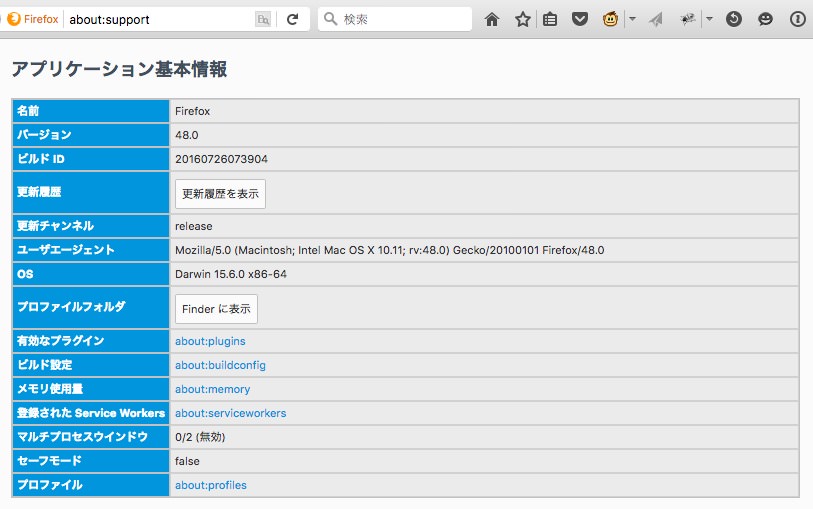The height and width of the screenshot is (509, 813).
Task: Open the about:profiles link
Action: (x=211, y=485)
